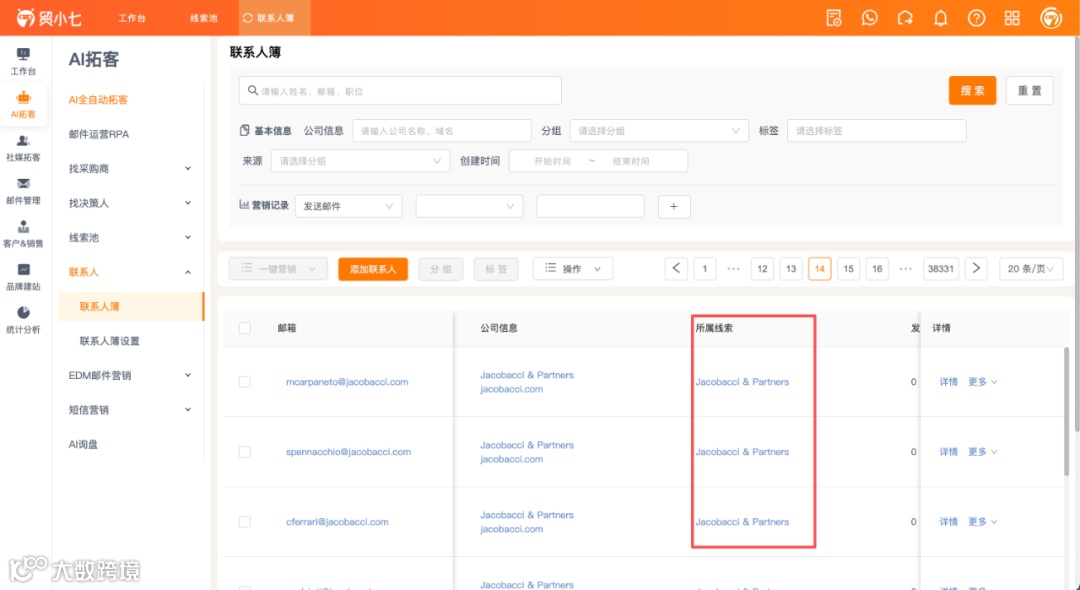Collapse the 联系人 menu
Image resolution: width=1080 pixels, height=590 pixels.
pos(188,273)
